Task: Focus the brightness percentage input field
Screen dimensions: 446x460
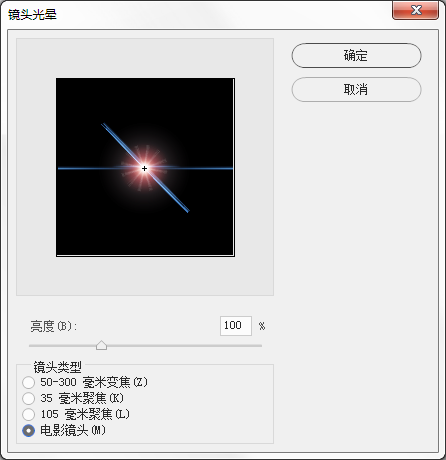Action: (x=236, y=326)
